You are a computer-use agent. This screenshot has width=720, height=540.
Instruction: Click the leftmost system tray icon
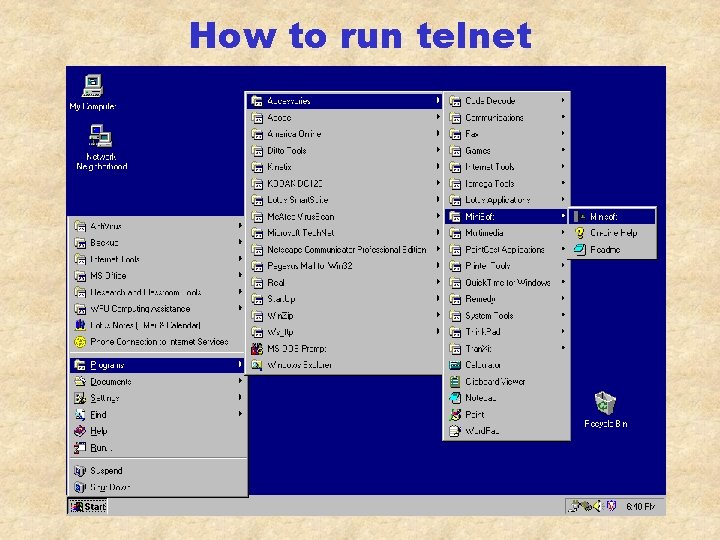coord(574,506)
